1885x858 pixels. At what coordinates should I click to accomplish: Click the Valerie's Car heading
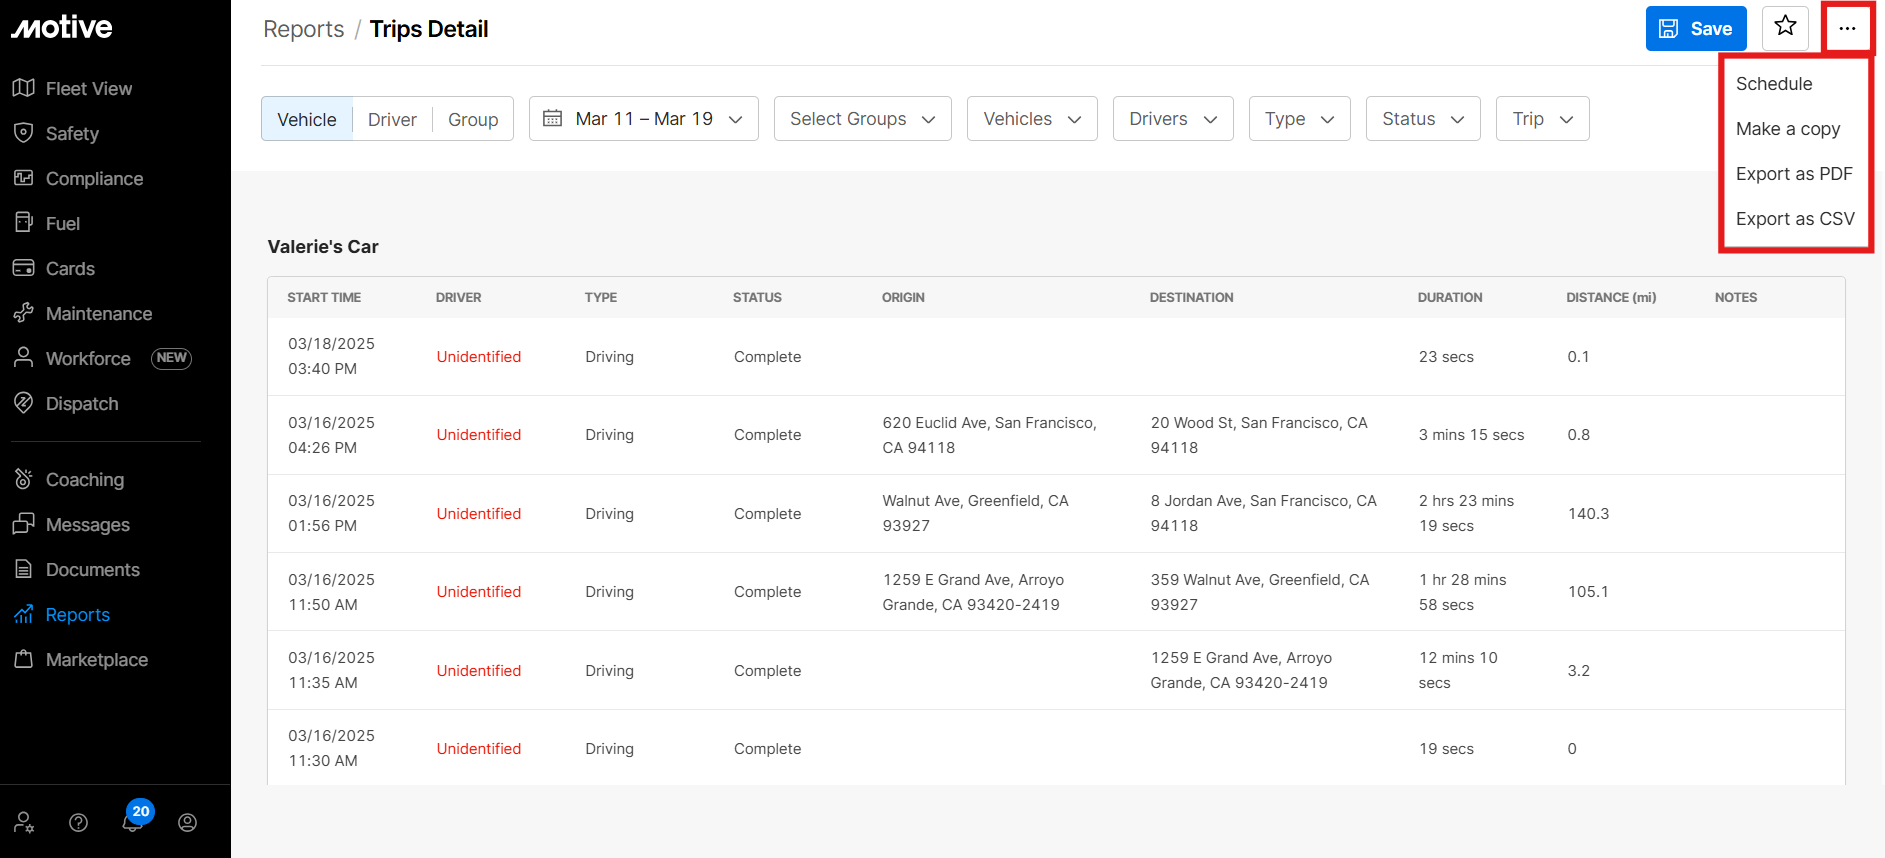(323, 246)
